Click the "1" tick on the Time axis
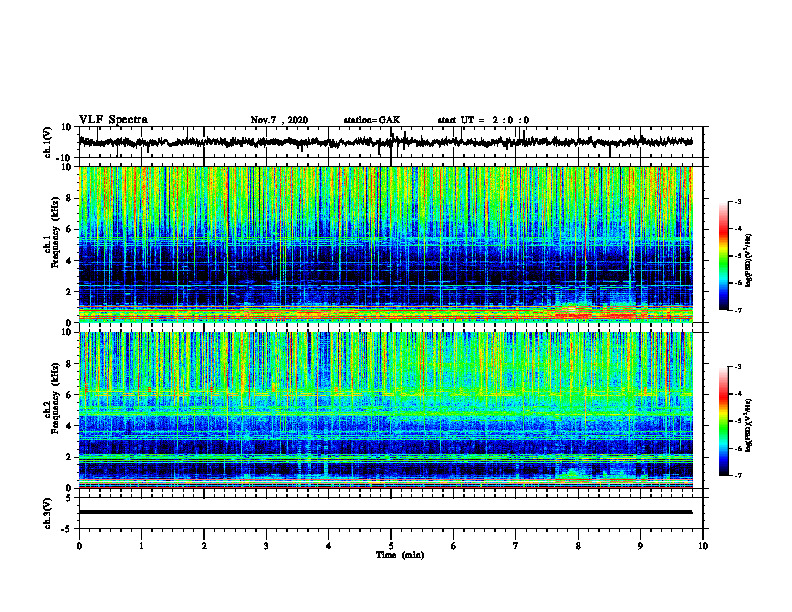The height and width of the screenshot is (612, 792). pos(141,546)
